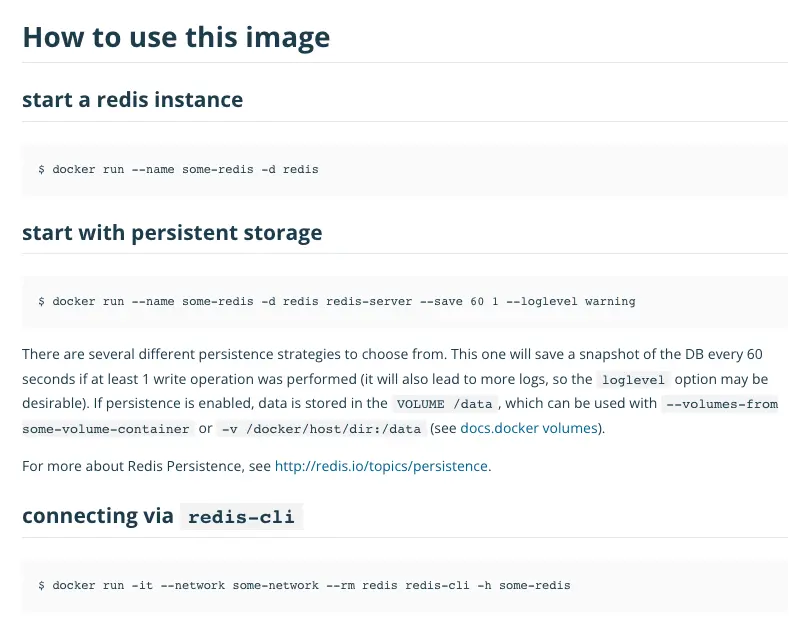The height and width of the screenshot is (622, 812).
Task: Open the docs.docker volumes link
Action: coord(530,428)
